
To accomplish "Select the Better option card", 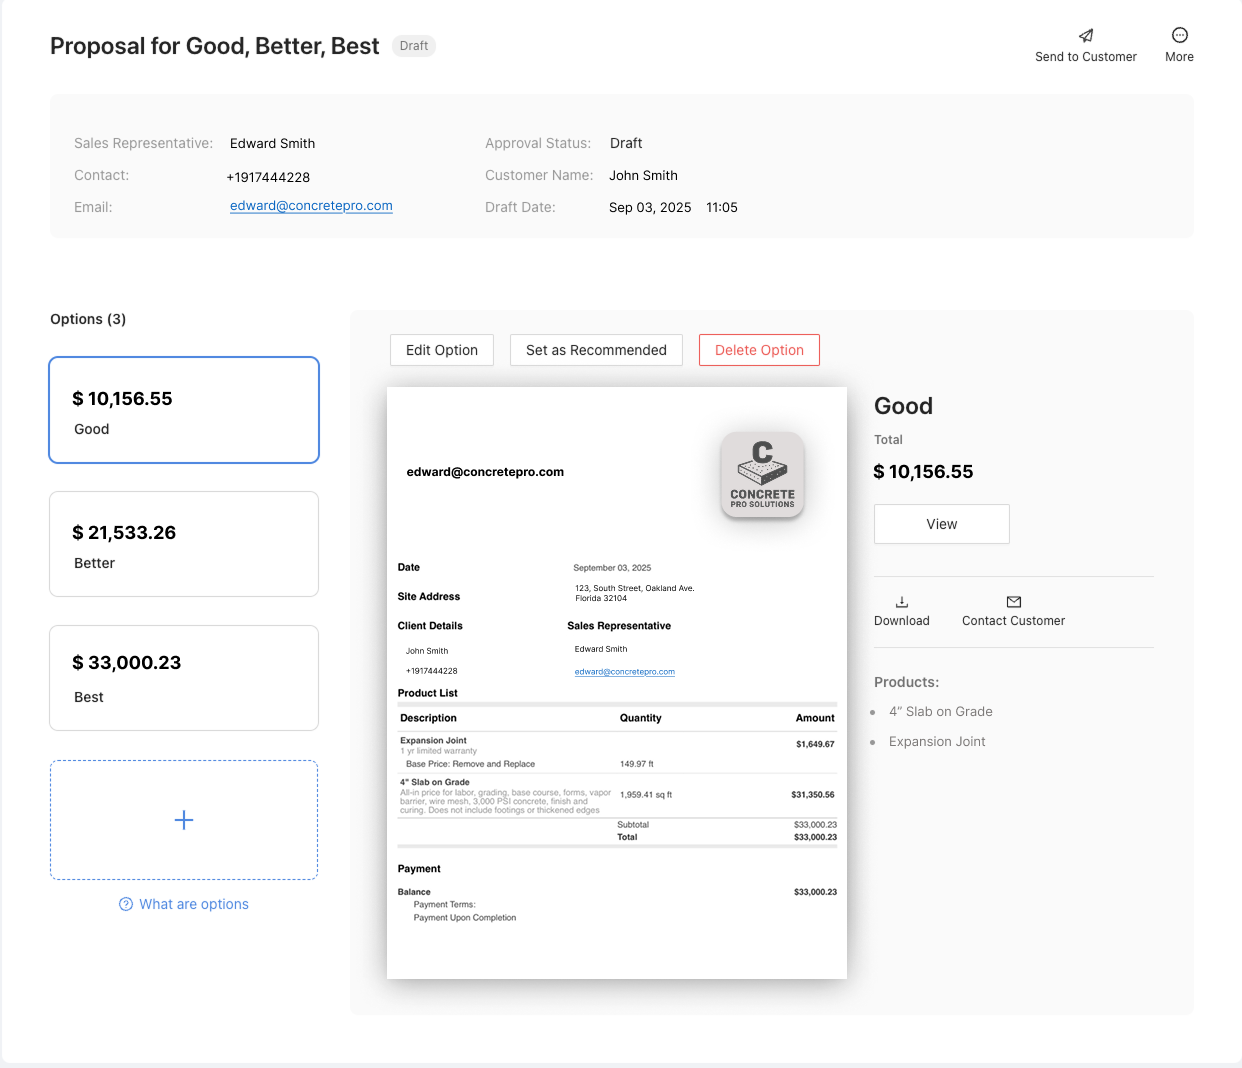I will 184,544.
